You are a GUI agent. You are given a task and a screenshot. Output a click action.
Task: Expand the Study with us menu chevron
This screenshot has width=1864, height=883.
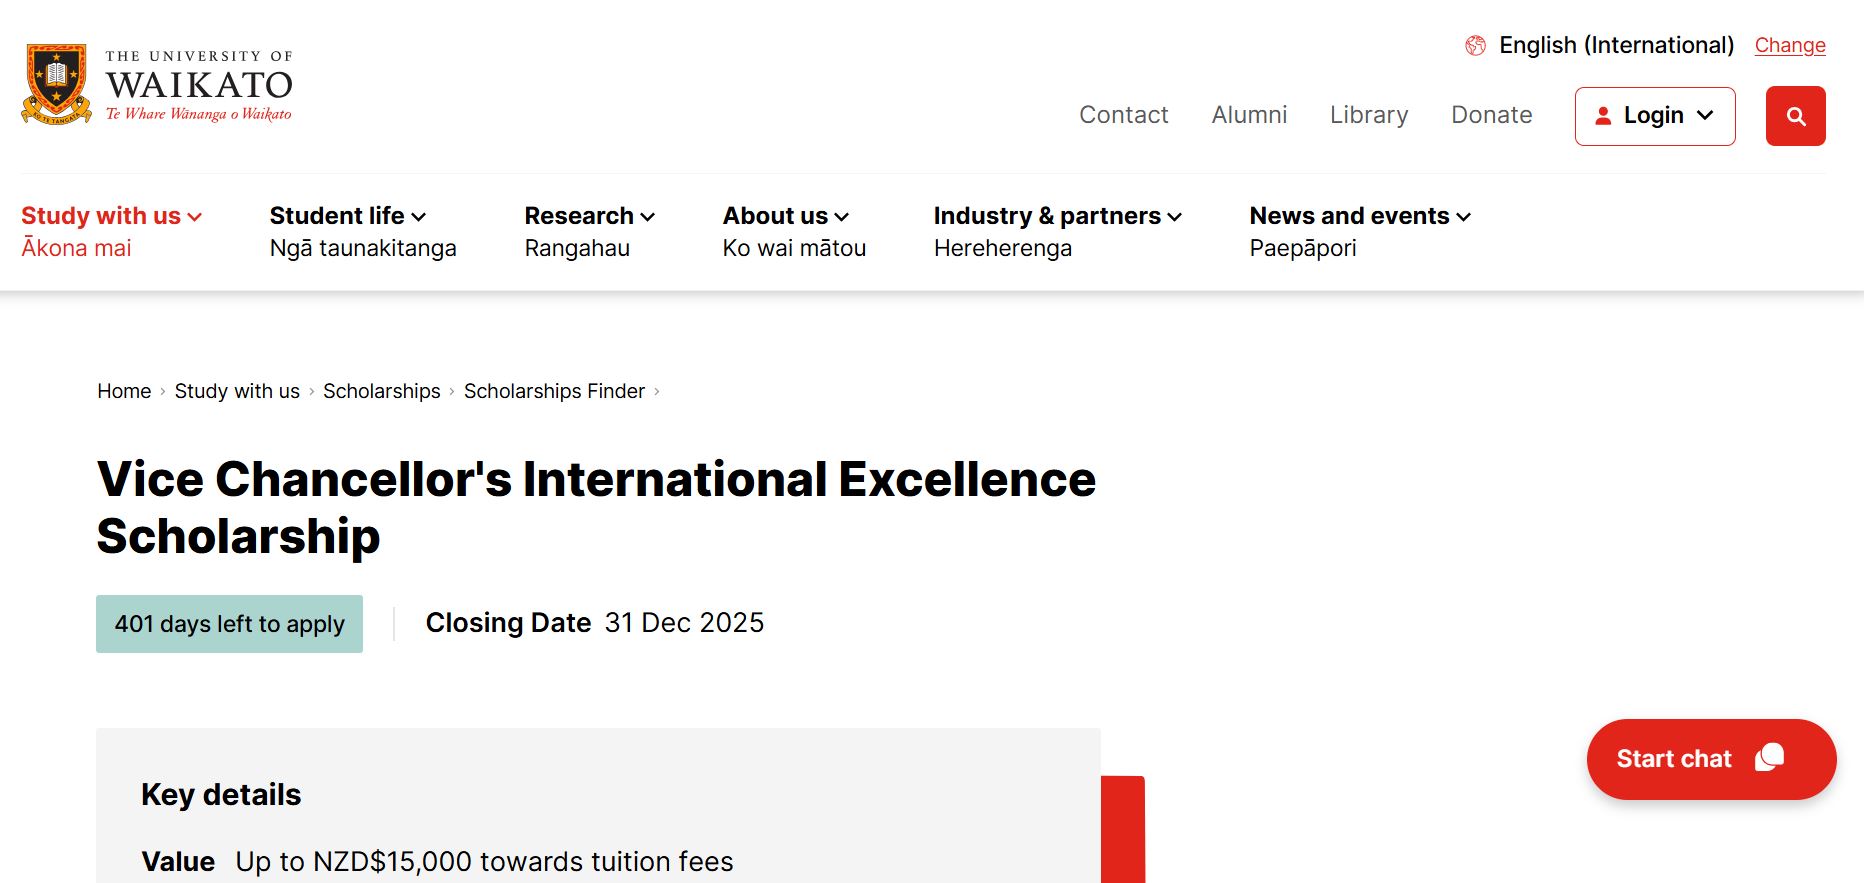point(195,217)
